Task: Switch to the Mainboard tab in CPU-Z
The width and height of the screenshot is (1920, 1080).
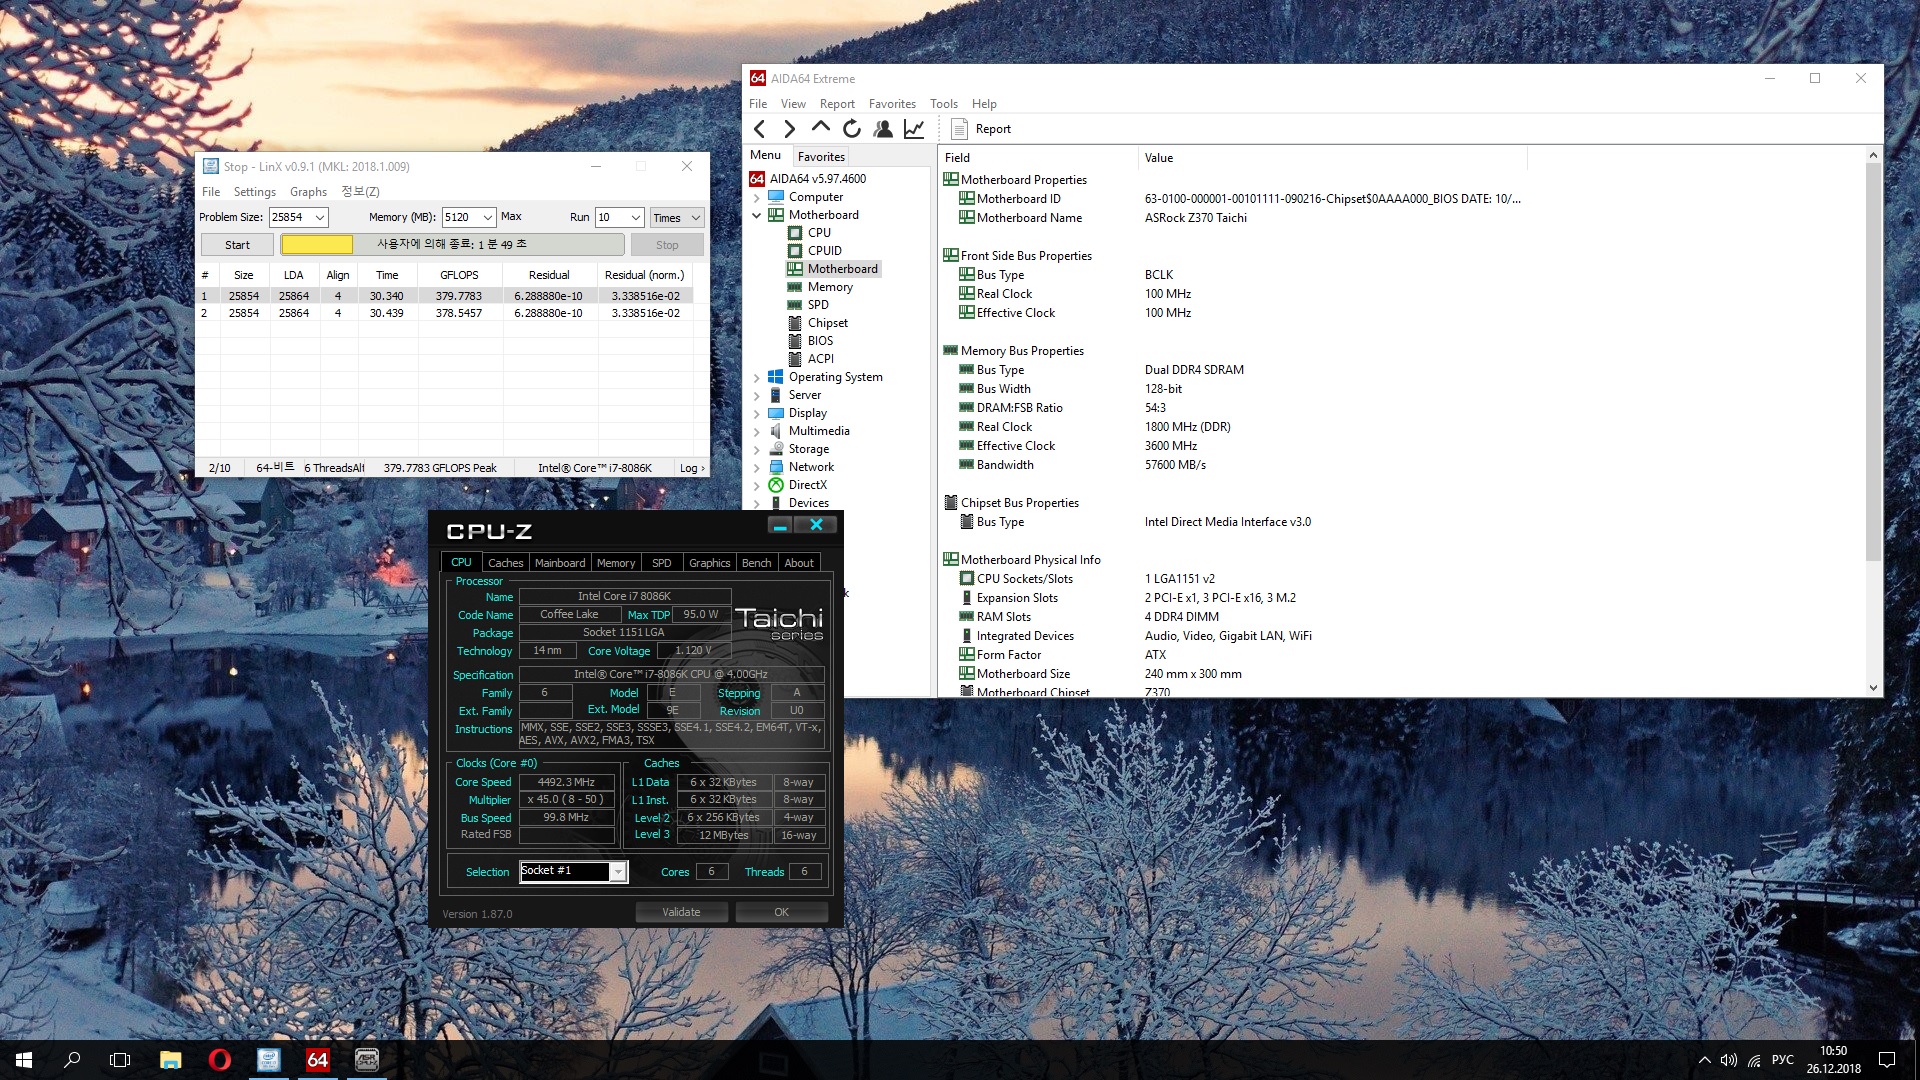Action: click(559, 563)
